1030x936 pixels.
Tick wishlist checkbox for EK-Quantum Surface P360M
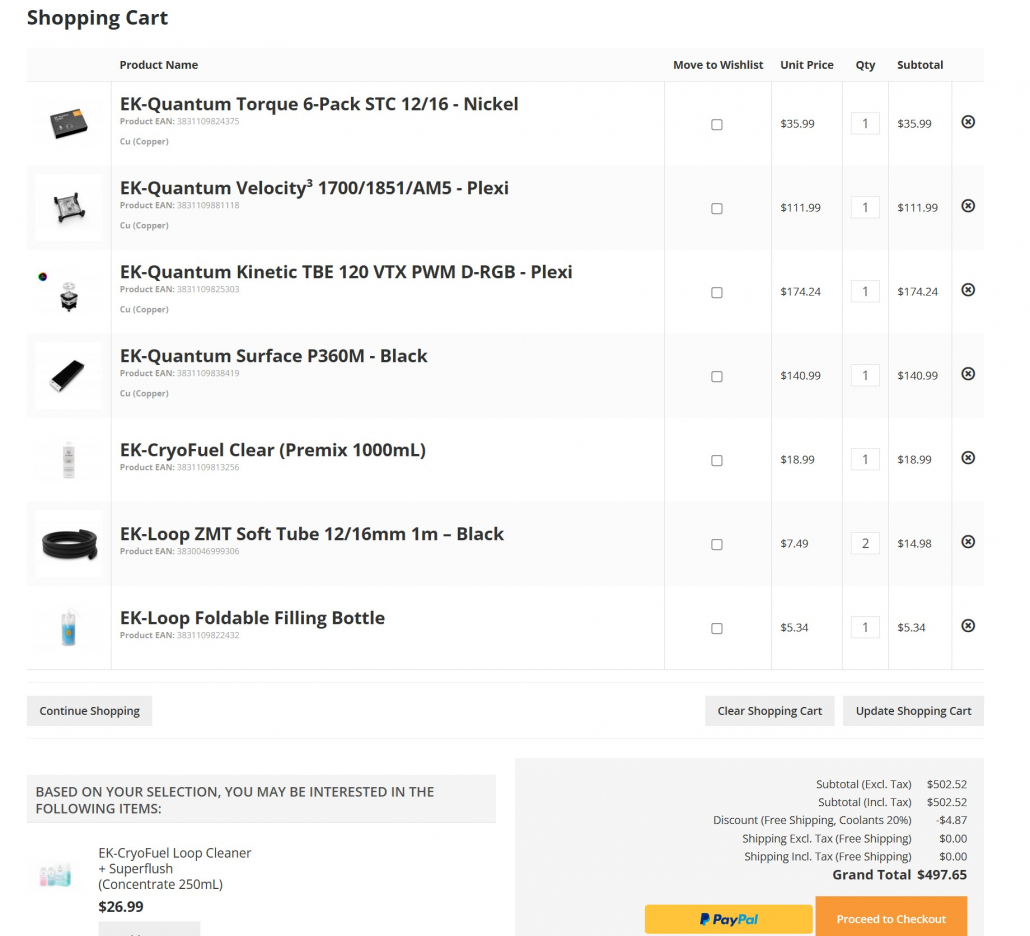717,376
